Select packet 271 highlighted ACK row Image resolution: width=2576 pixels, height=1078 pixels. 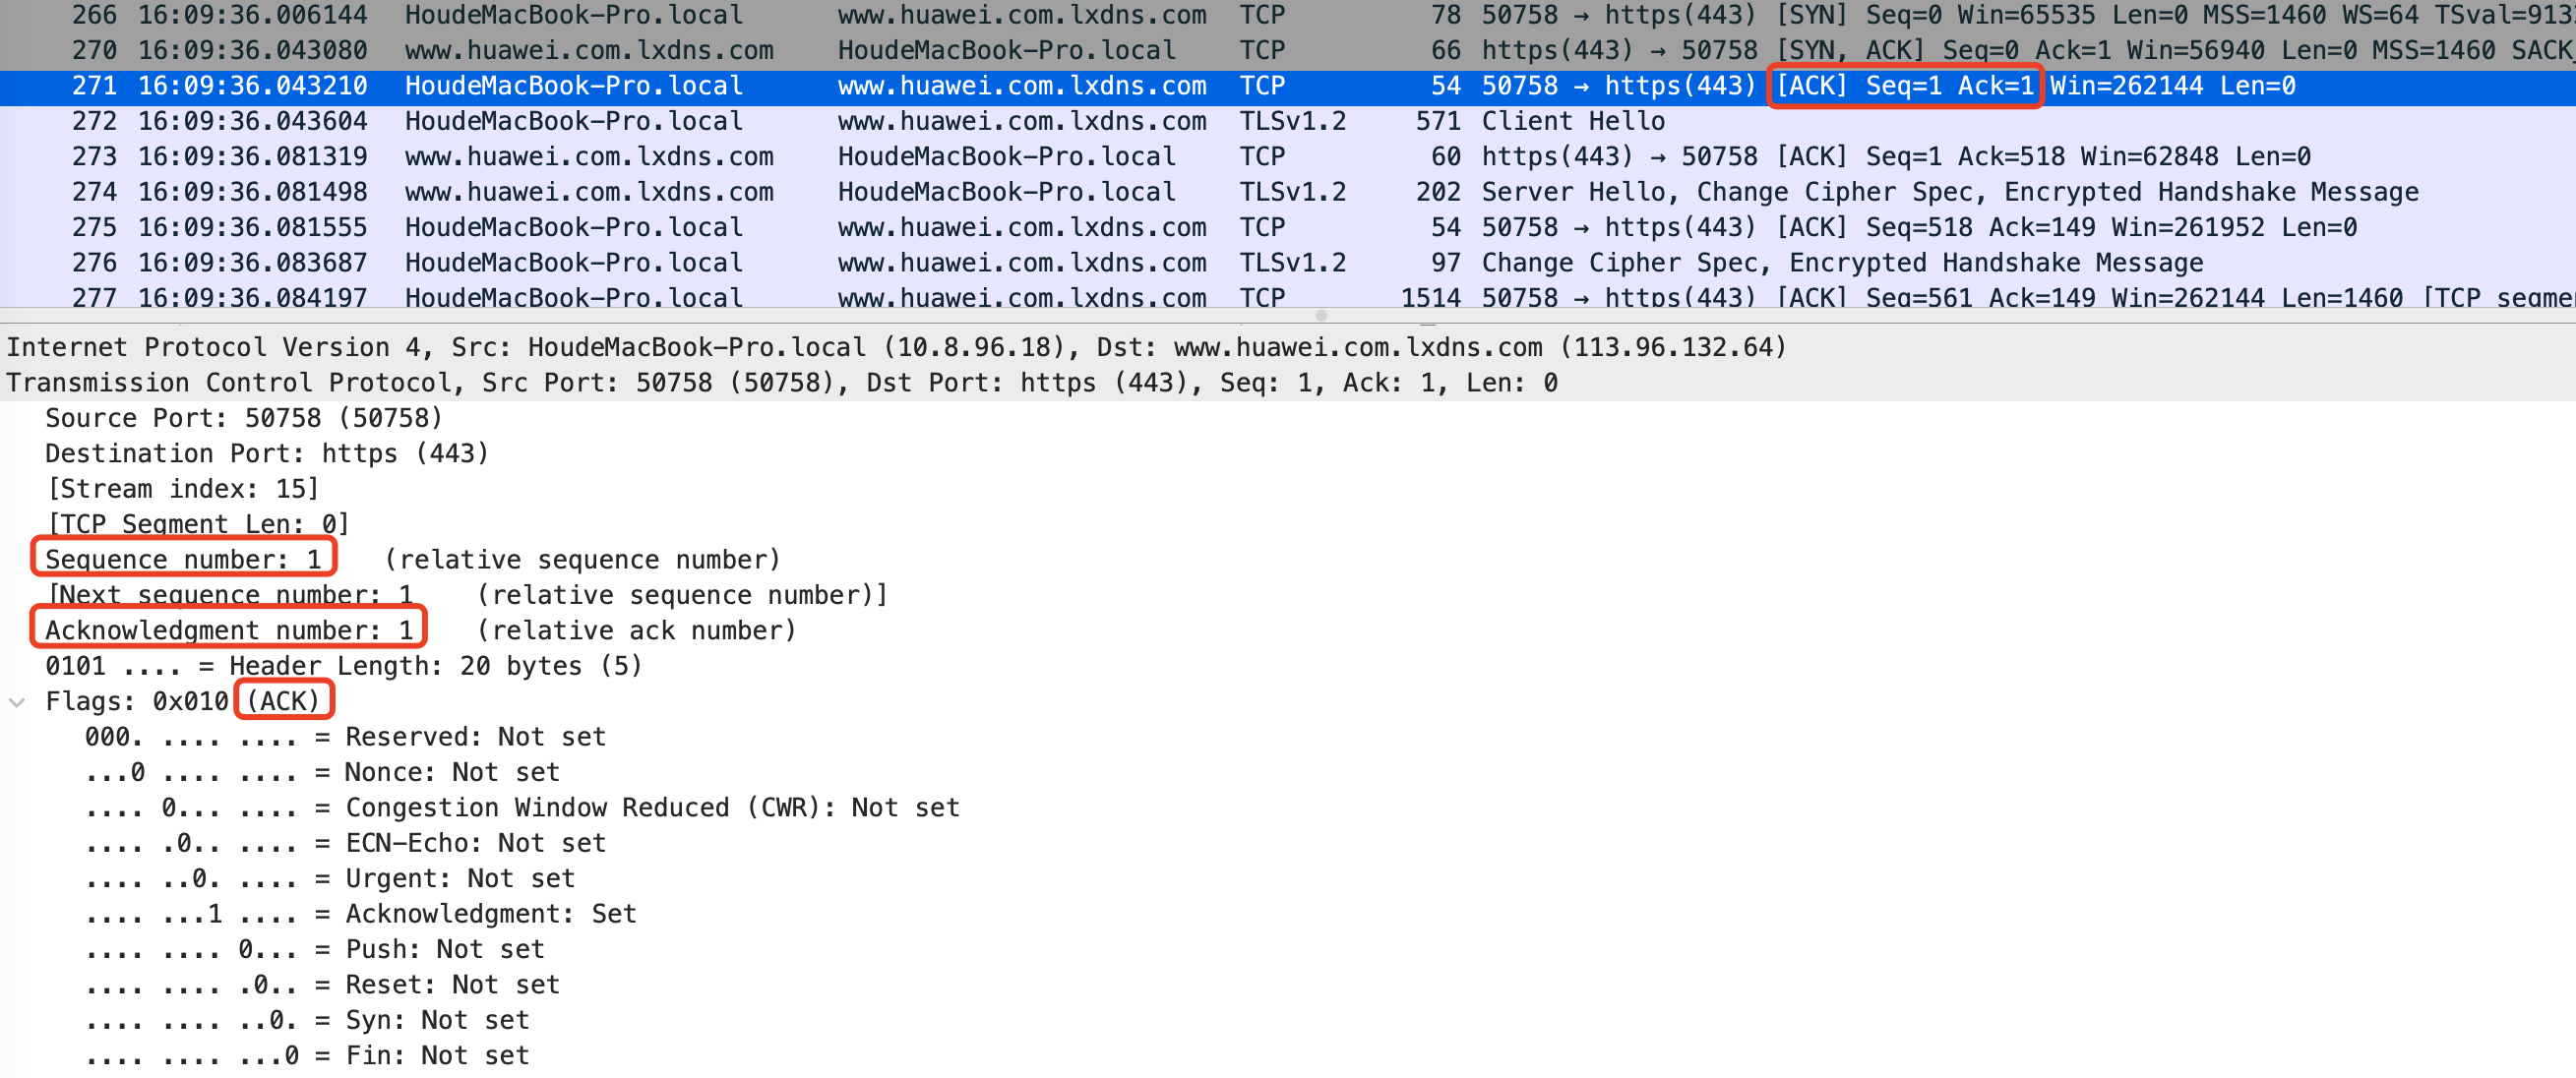pyautogui.click(x=1288, y=86)
